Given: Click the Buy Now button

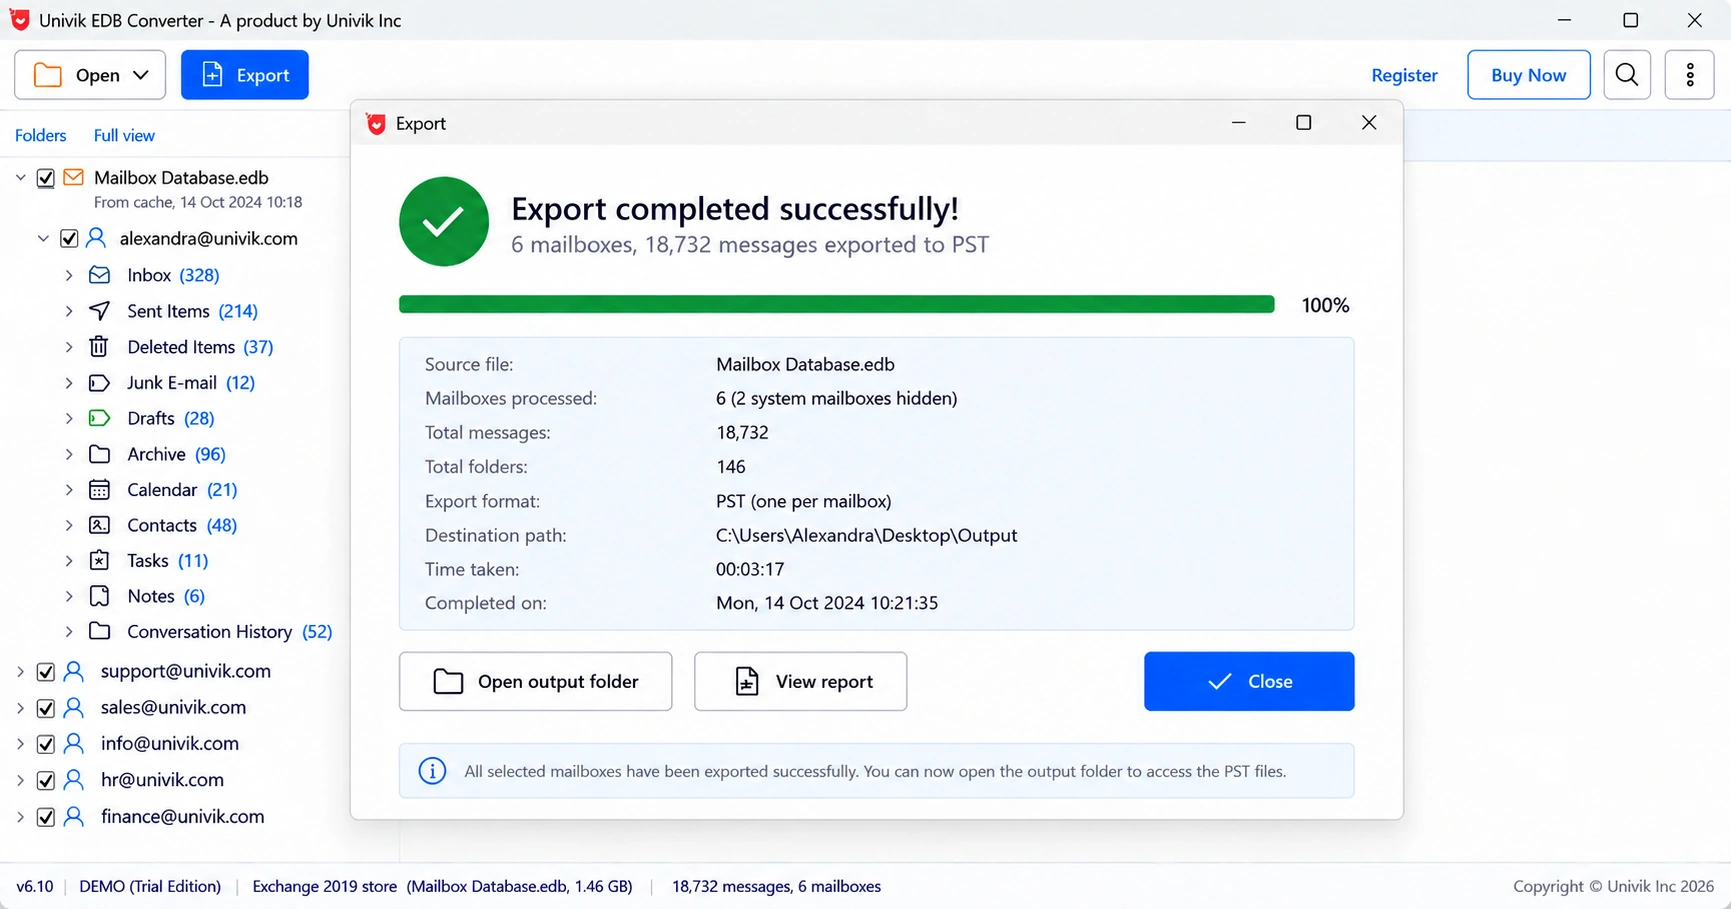Looking at the screenshot, I should click(1528, 75).
